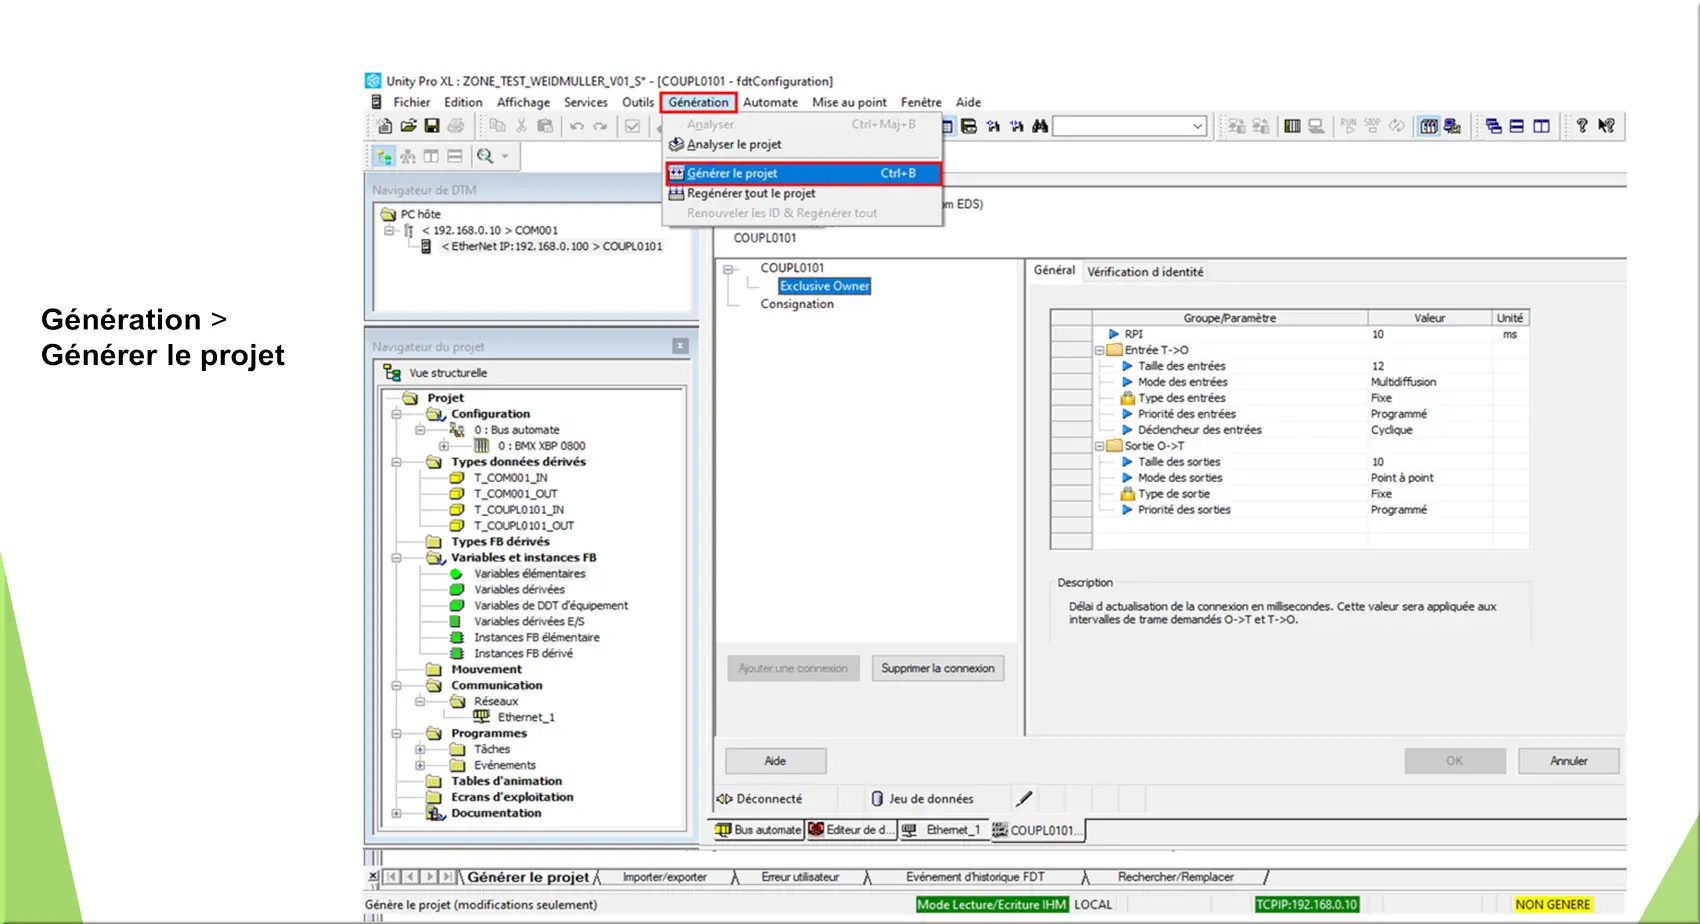Click the RPI value 10 cell
The height and width of the screenshot is (924, 1700).
pos(1430,334)
